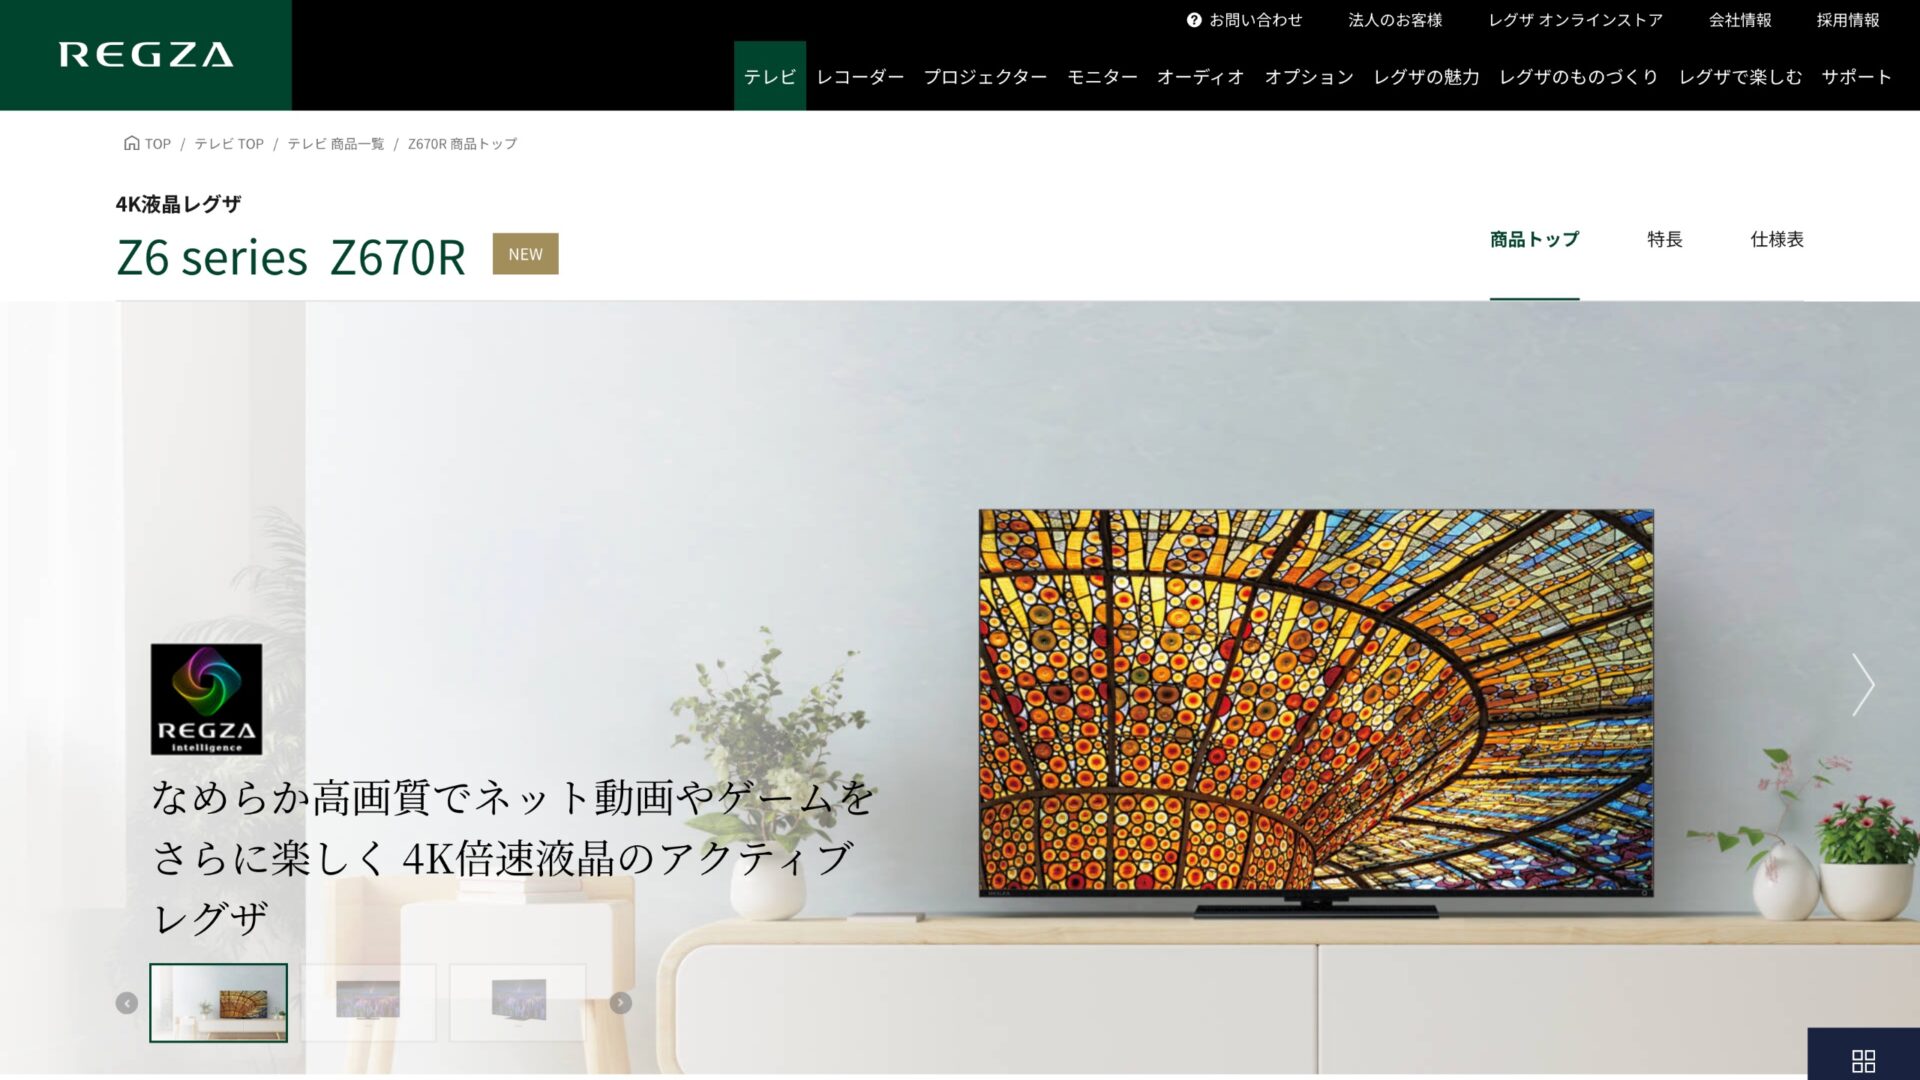Open the 法人のお客様 link

pos(1395,20)
